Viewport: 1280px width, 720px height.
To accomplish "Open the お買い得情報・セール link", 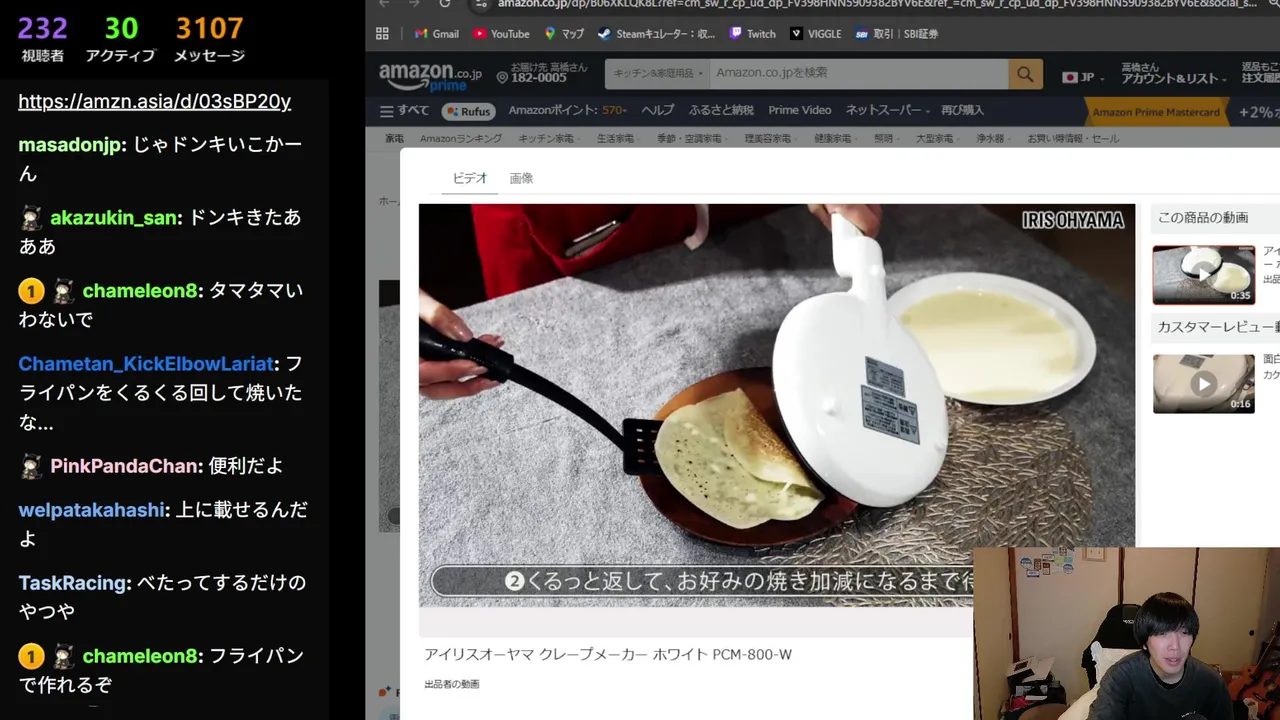I will point(1073,139).
